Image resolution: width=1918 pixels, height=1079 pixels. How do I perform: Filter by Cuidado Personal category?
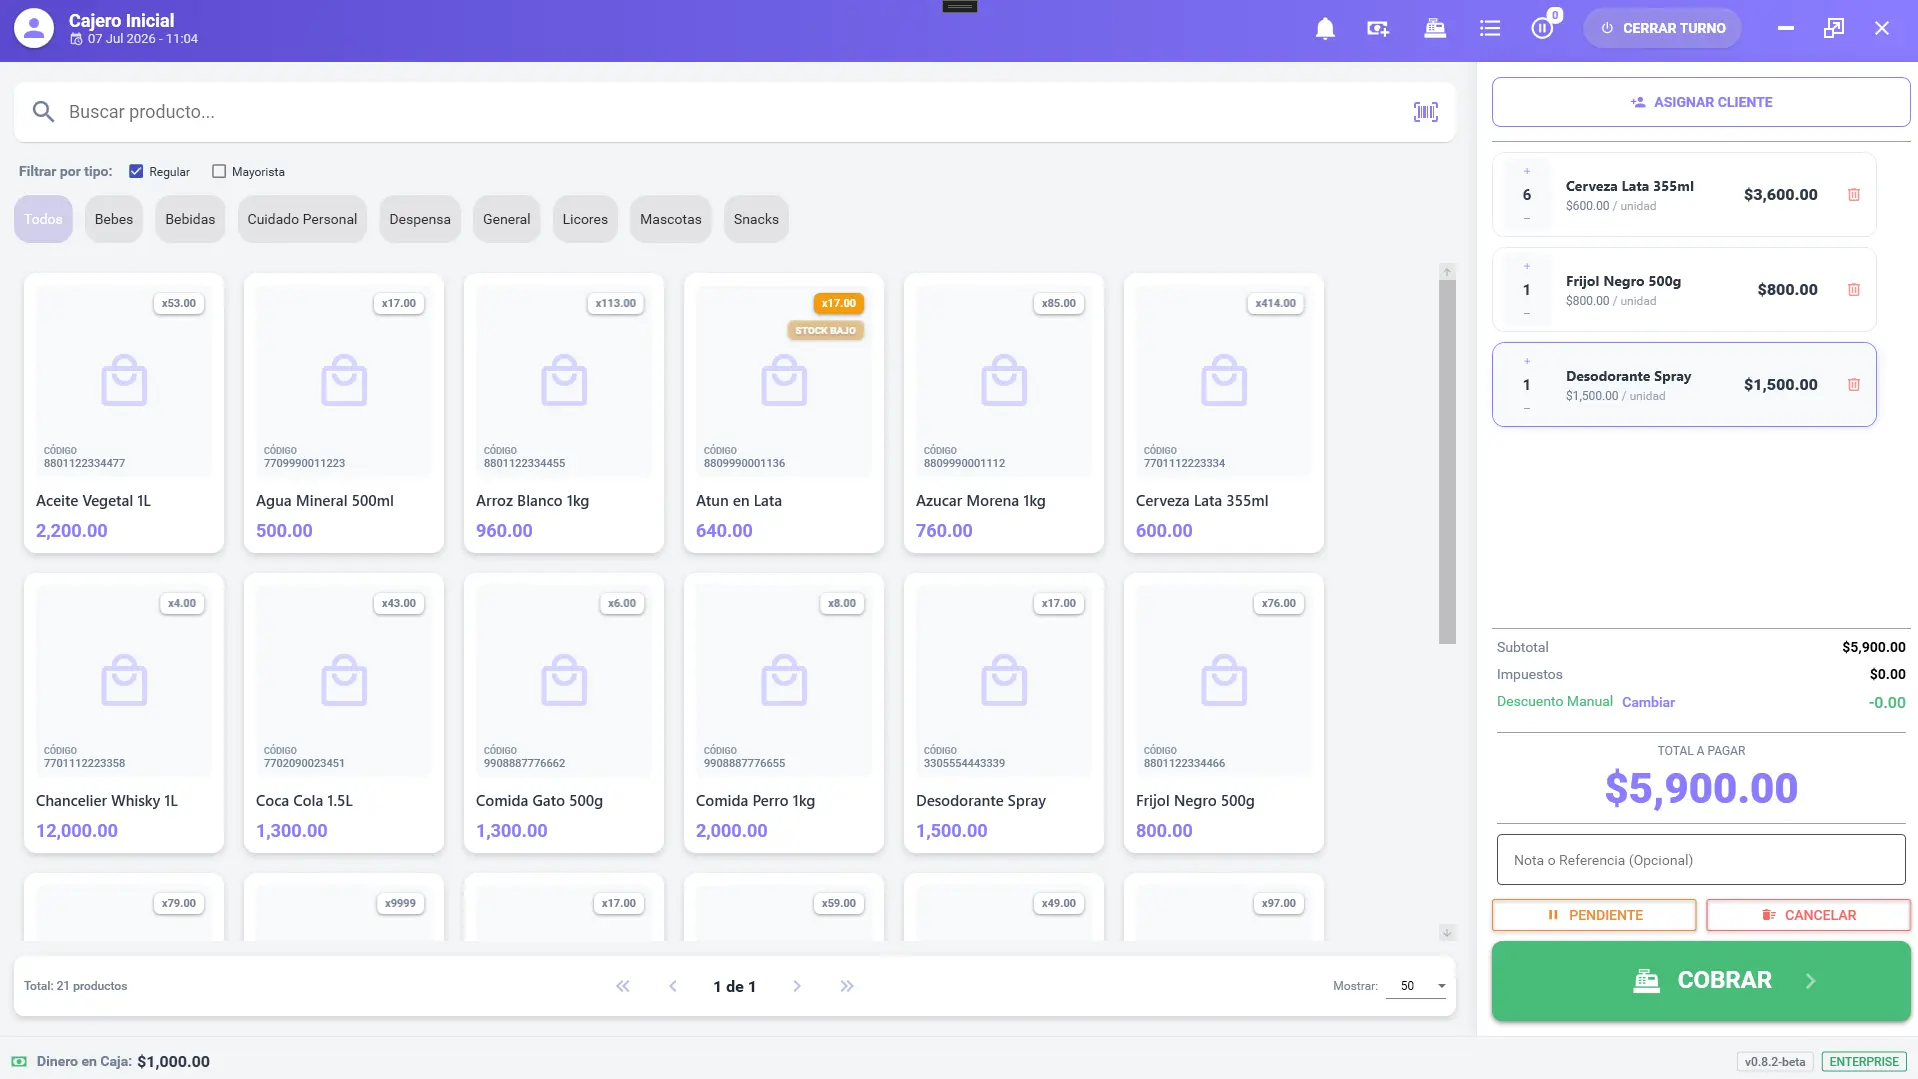[302, 219]
